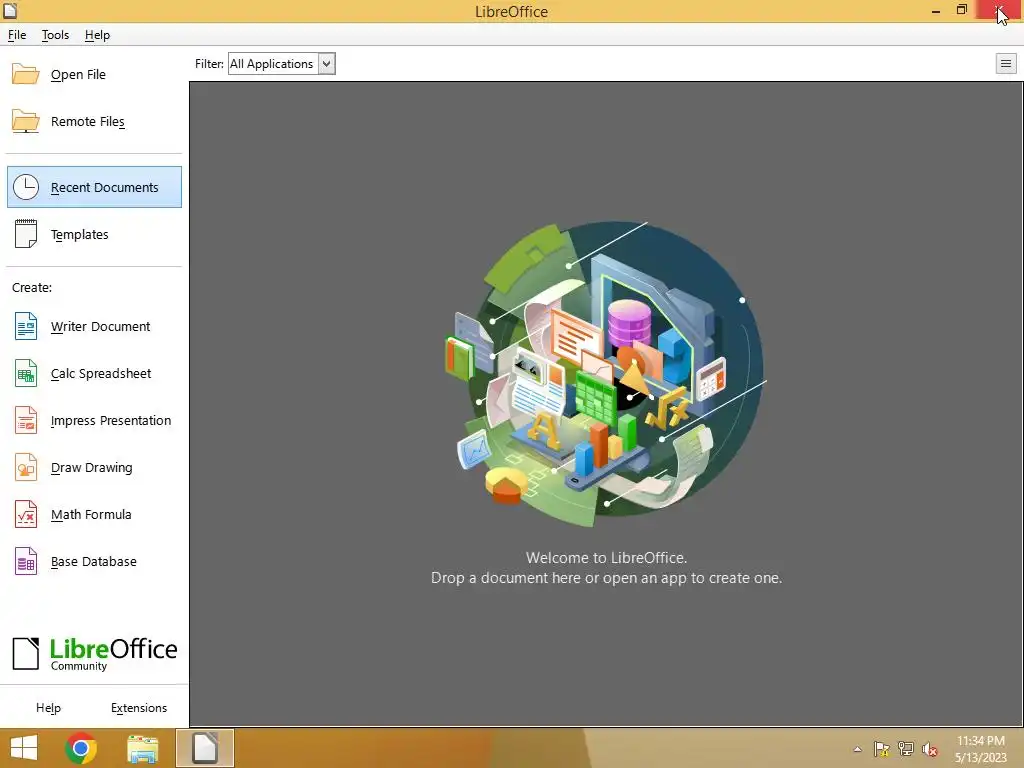
Task: Click the network tray icon
Action: (x=906, y=749)
